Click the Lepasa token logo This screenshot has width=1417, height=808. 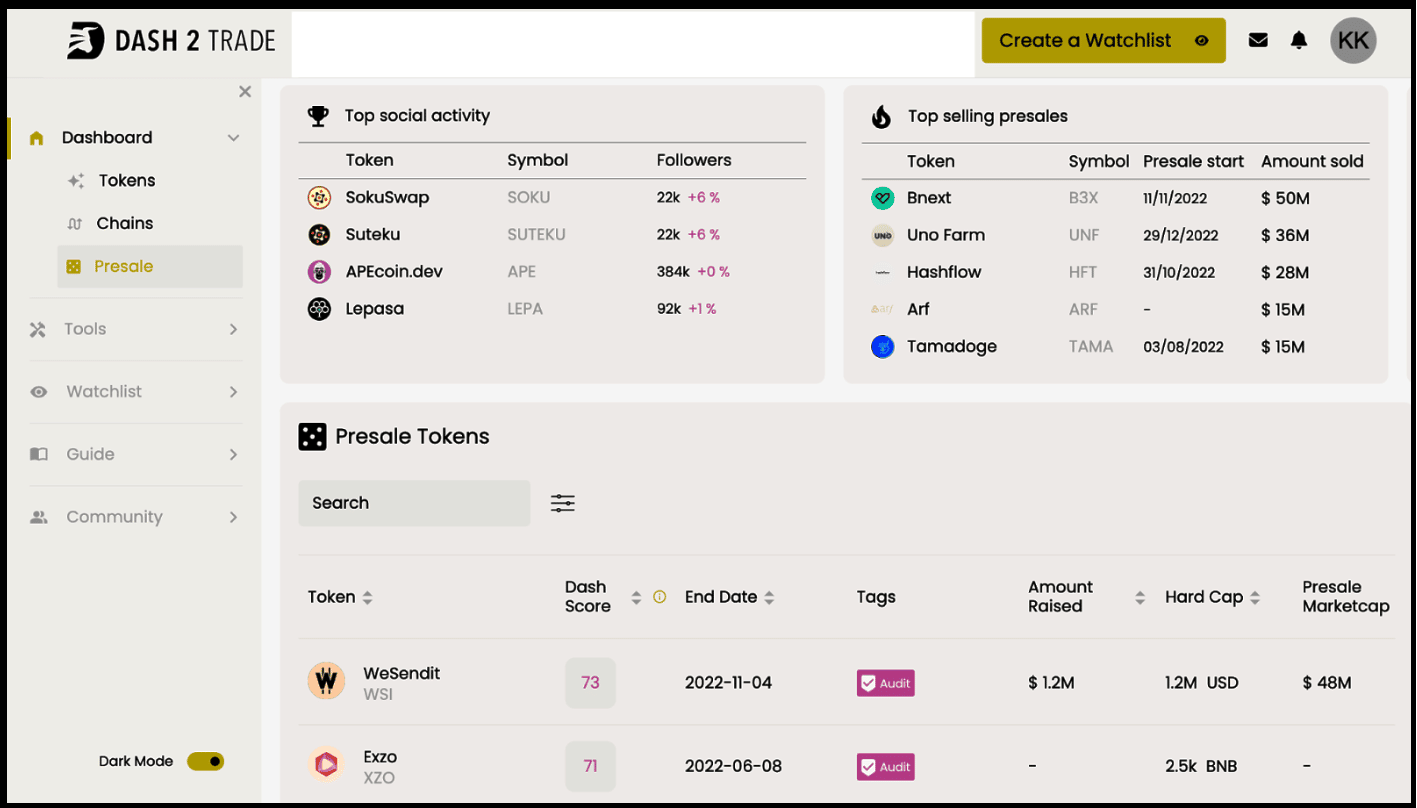click(319, 309)
